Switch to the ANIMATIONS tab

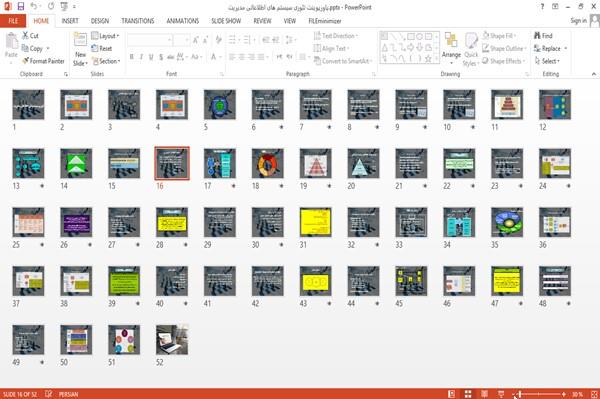coord(183,21)
